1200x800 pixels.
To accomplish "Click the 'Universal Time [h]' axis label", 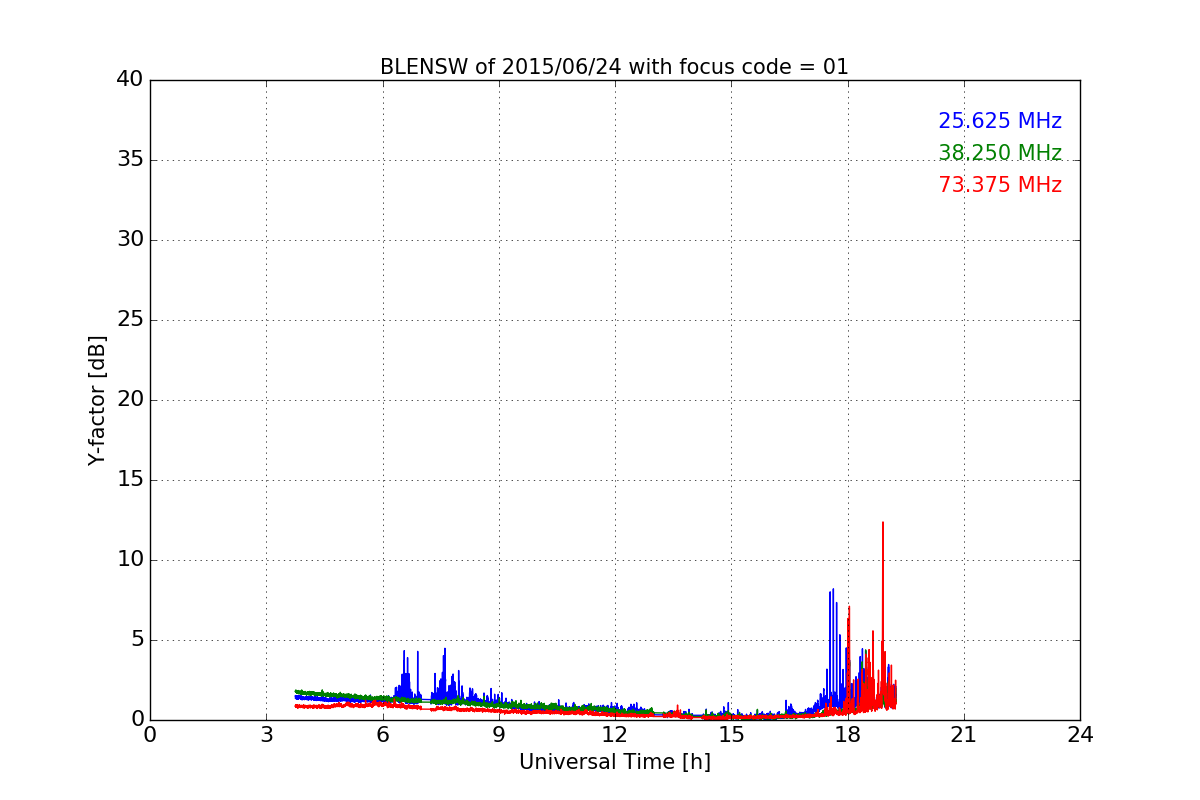I will [615, 762].
